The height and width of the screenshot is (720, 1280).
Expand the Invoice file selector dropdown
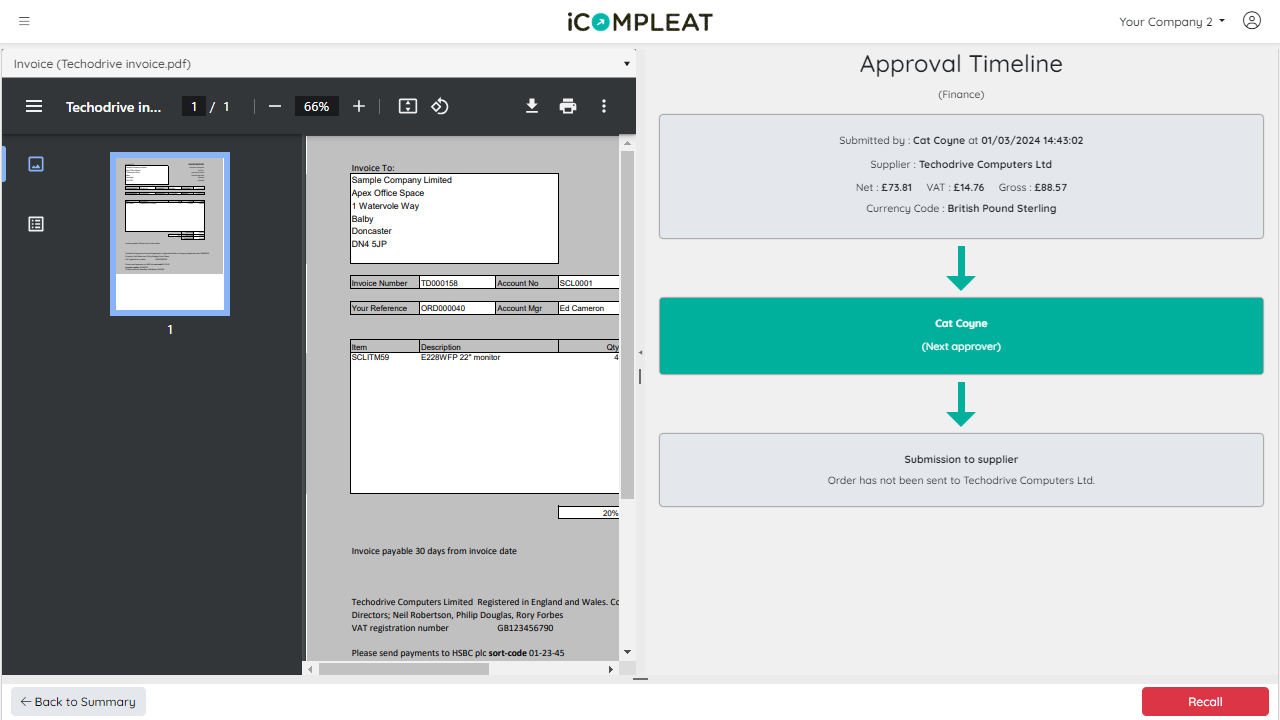point(319,63)
